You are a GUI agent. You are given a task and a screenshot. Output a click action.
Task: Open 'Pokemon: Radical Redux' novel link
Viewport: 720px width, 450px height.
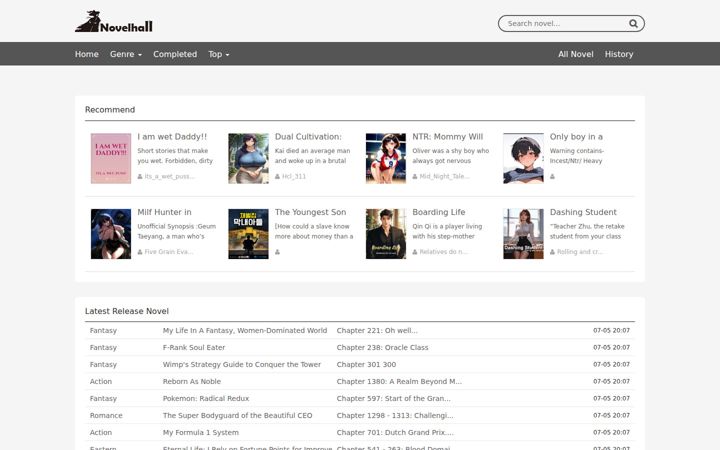point(206,399)
